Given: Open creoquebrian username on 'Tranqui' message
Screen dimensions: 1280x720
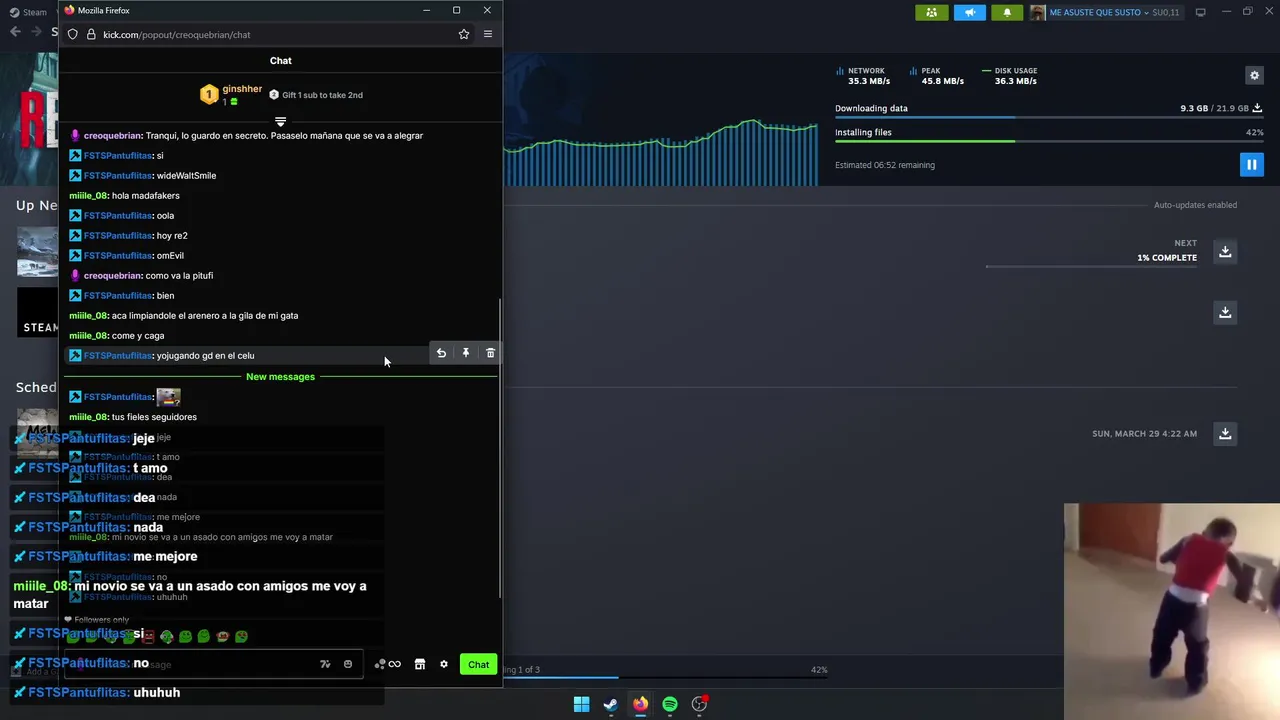Looking at the screenshot, I should [112, 135].
